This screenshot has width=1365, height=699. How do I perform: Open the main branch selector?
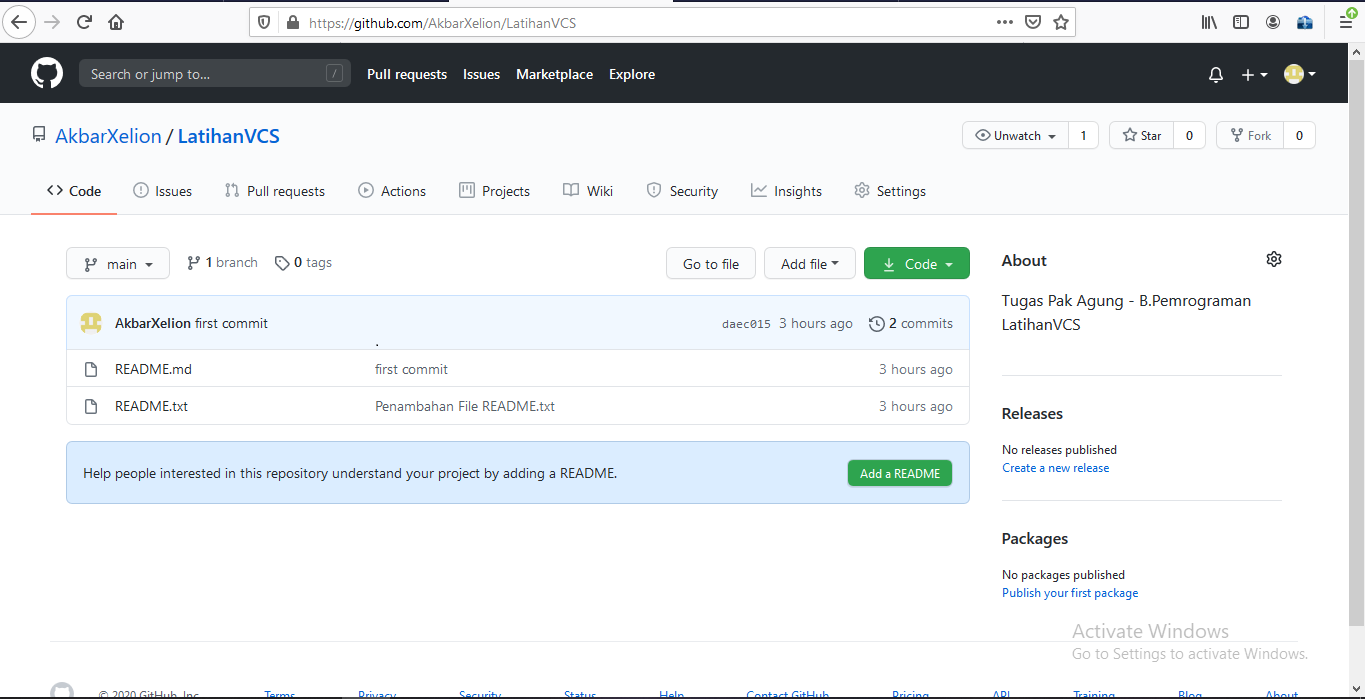(118, 264)
